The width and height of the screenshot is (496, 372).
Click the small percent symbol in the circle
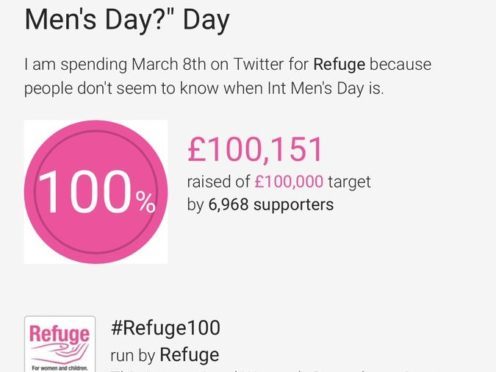[x=145, y=202]
